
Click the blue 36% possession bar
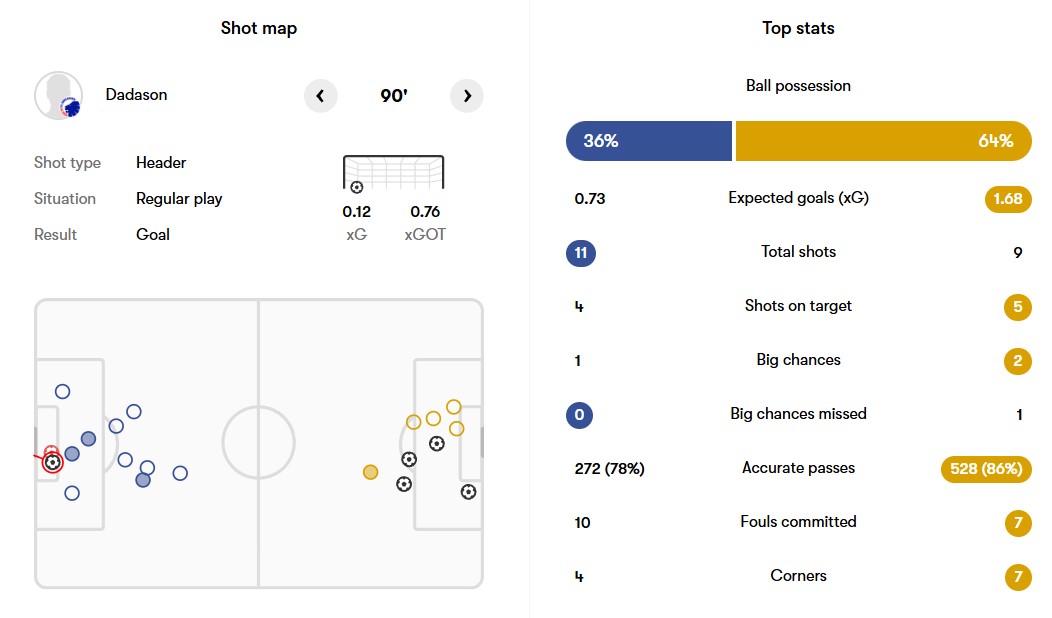[x=649, y=141]
